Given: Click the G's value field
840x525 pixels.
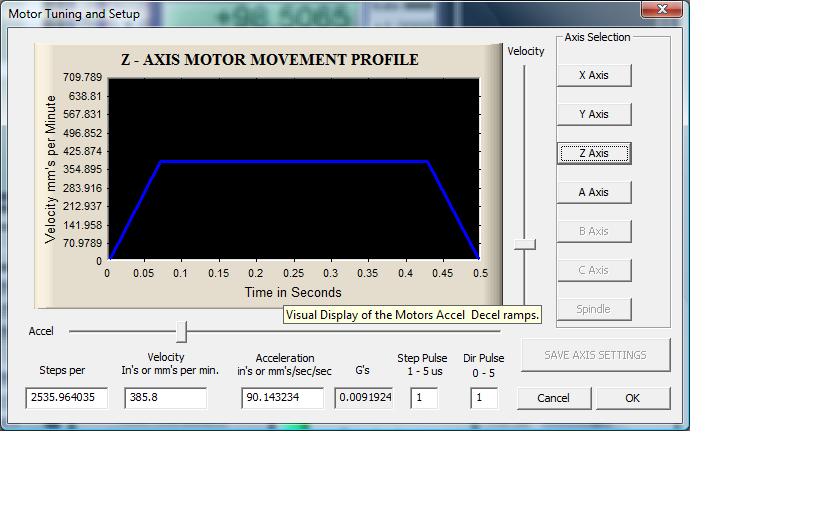Looking at the screenshot, I should coord(363,398).
